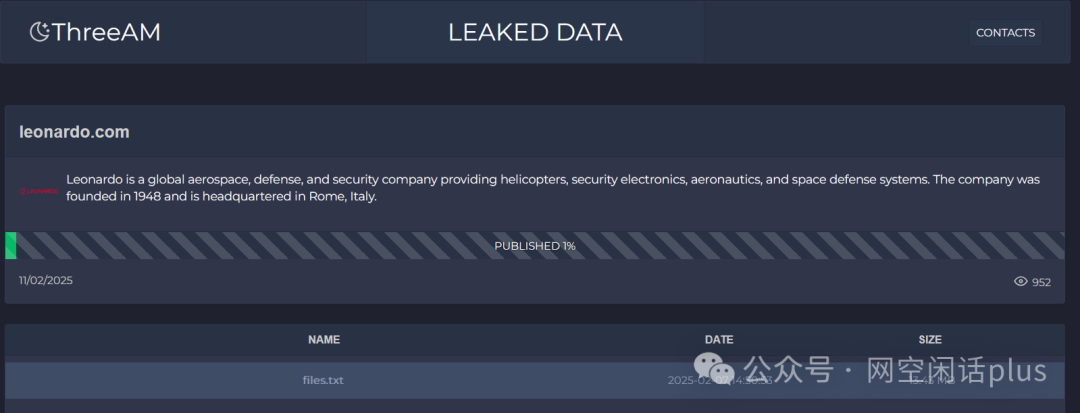Click the ThreeAM crescent moon logo icon
Image resolution: width=1080 pixels, height=413 pixels.
[40, 32]
